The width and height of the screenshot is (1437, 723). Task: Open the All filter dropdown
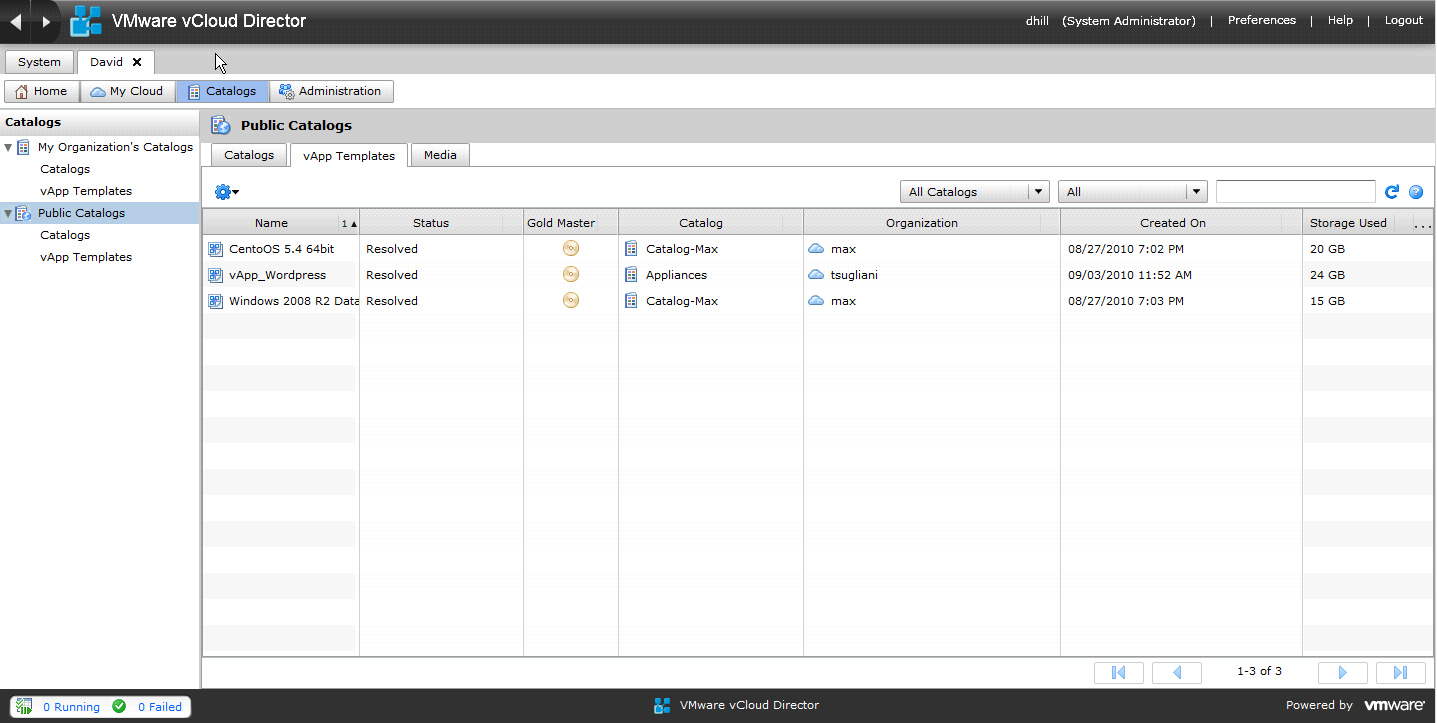(x=1133, y=192)
